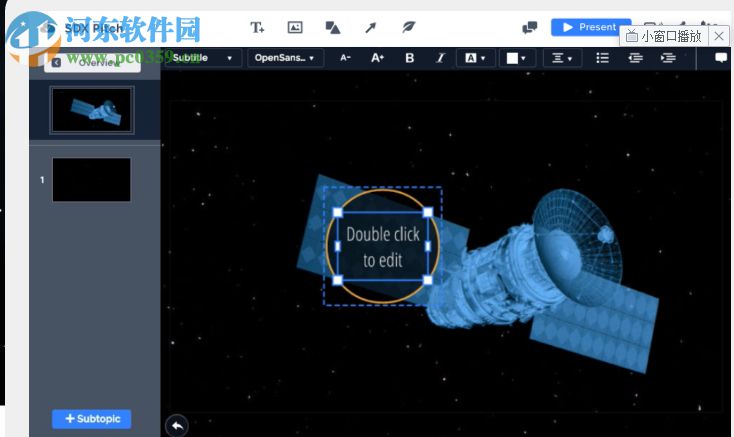Start the presentation with Present button
The height and width of the screenshot is (437, 734).
591,27
